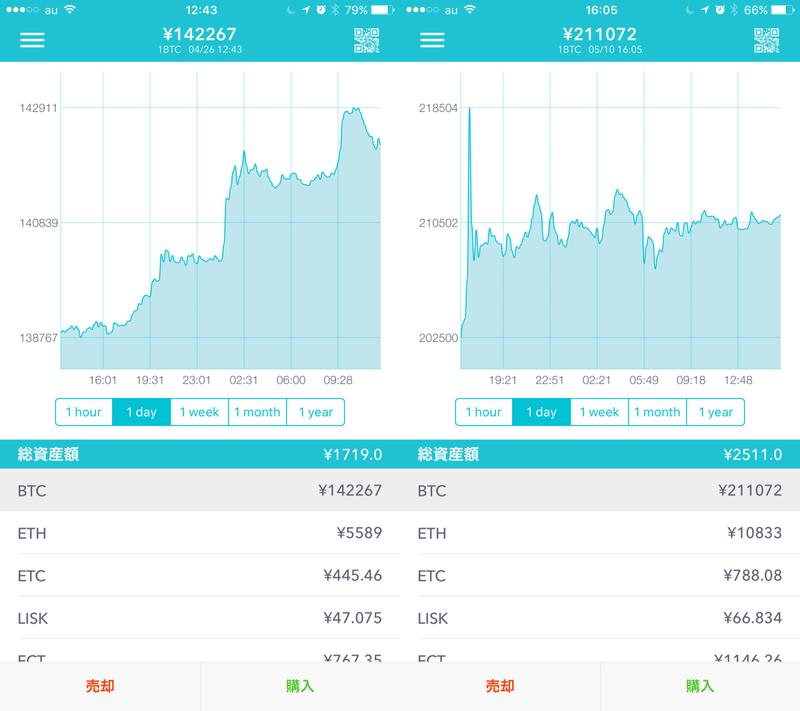Choose 1 year range under the ¥211072 chart

pos(715,412)
